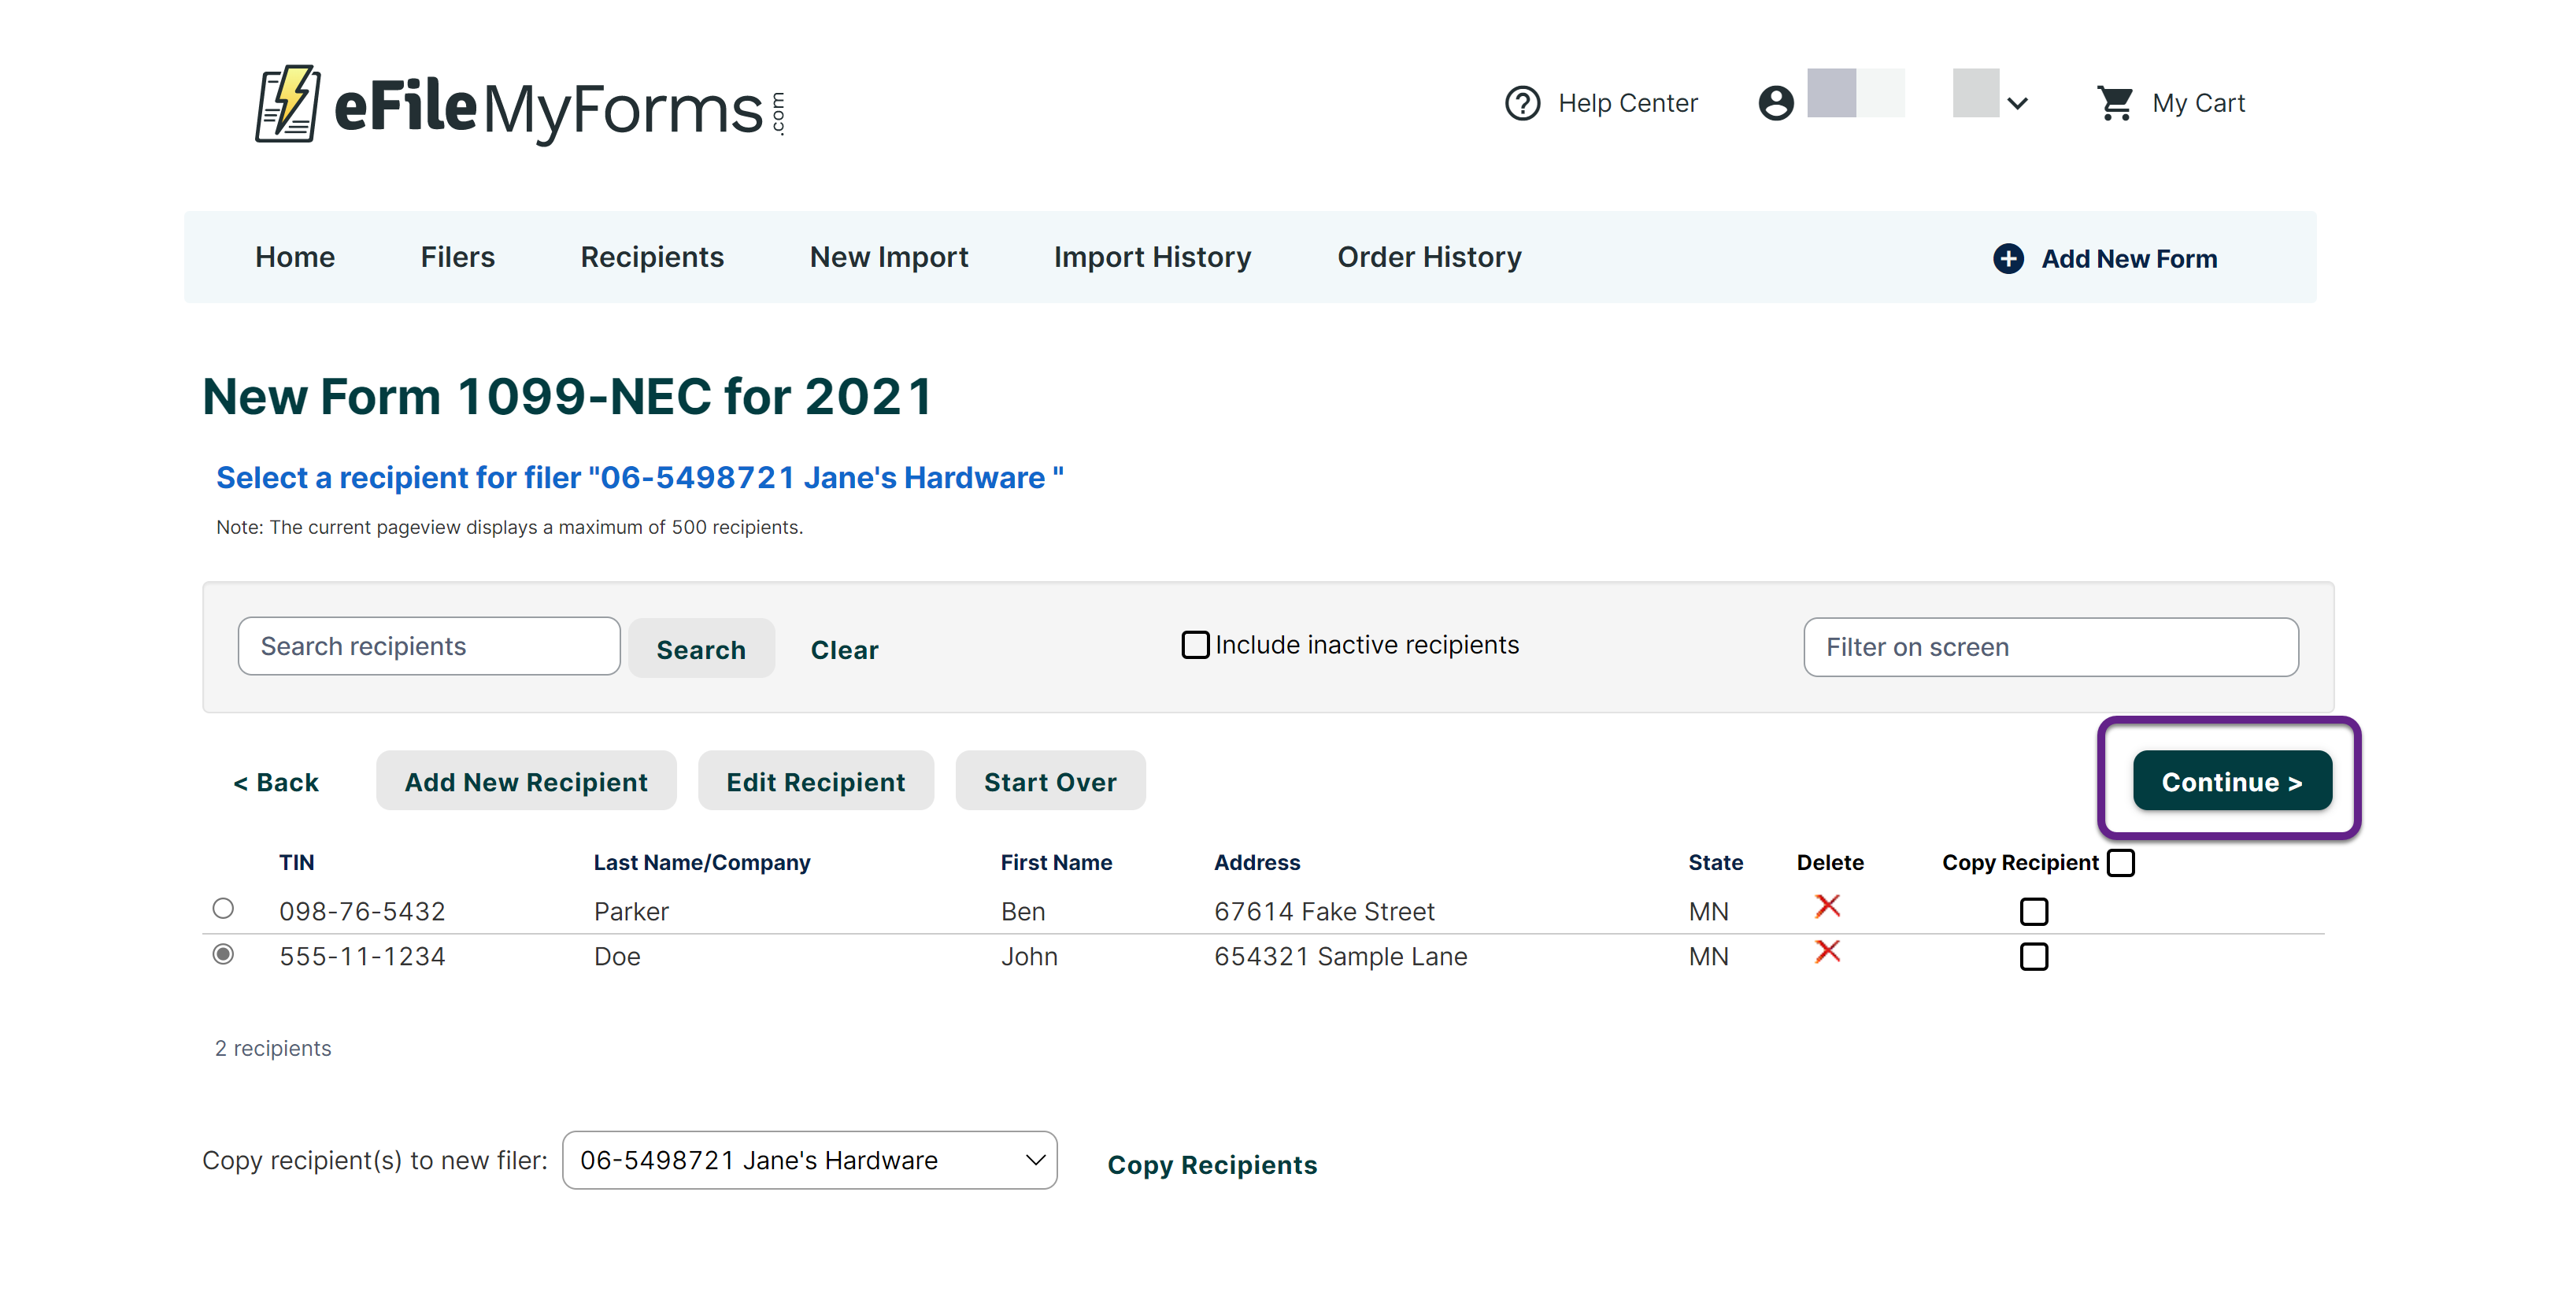Focus the Filter on screen field
This screenshot has height=1307, width=2576.
2050,648
